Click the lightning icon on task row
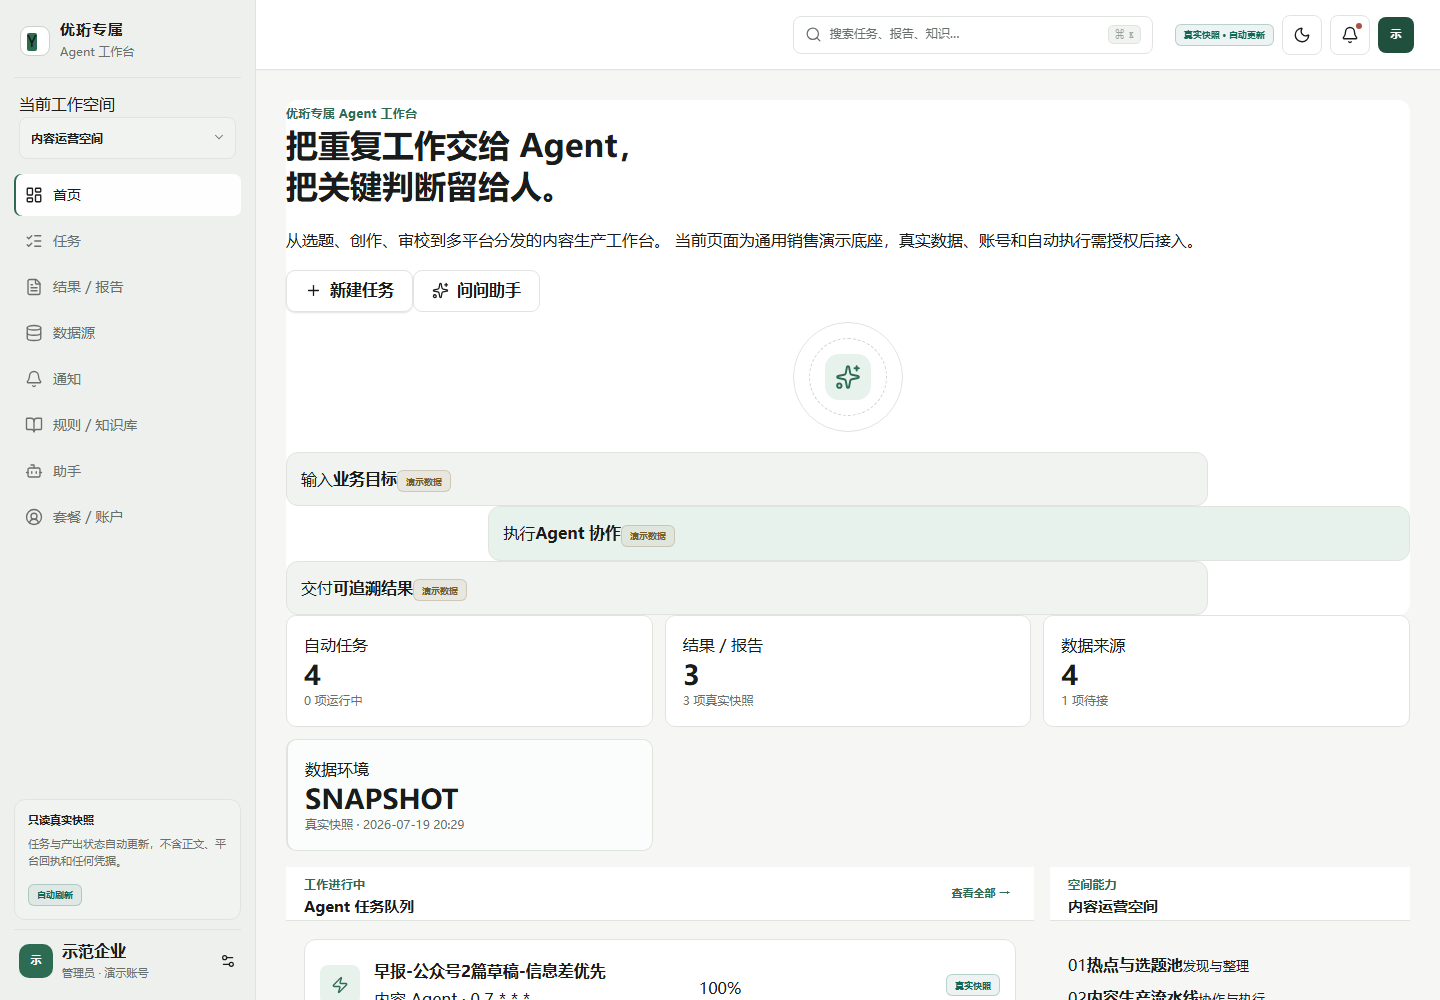1440x1000 pixels. pyautogui.click(x=340, y=985)
